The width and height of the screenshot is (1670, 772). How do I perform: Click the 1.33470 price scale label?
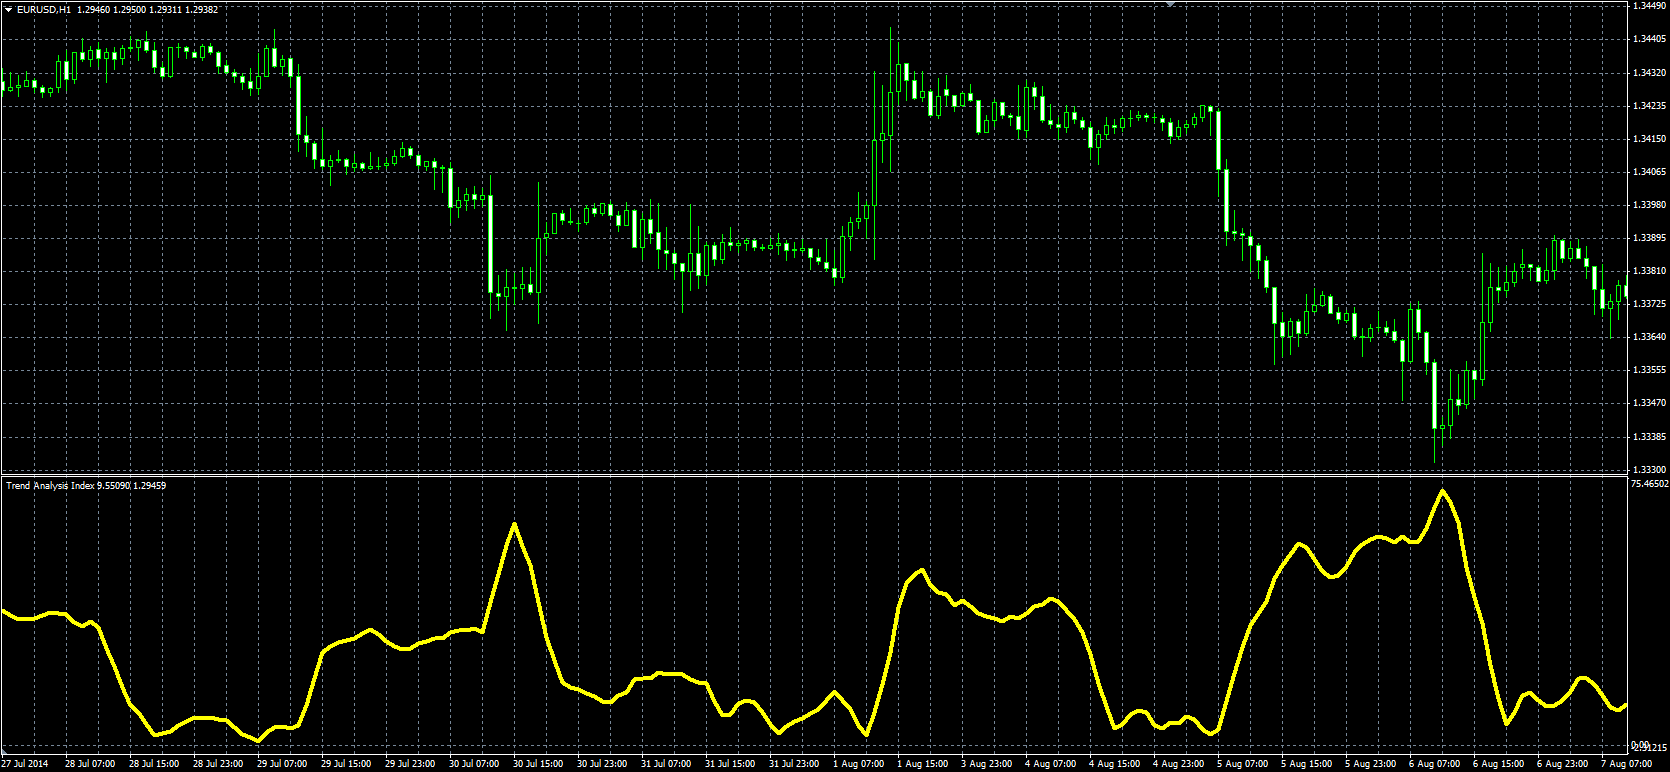tap(1648, 403)
